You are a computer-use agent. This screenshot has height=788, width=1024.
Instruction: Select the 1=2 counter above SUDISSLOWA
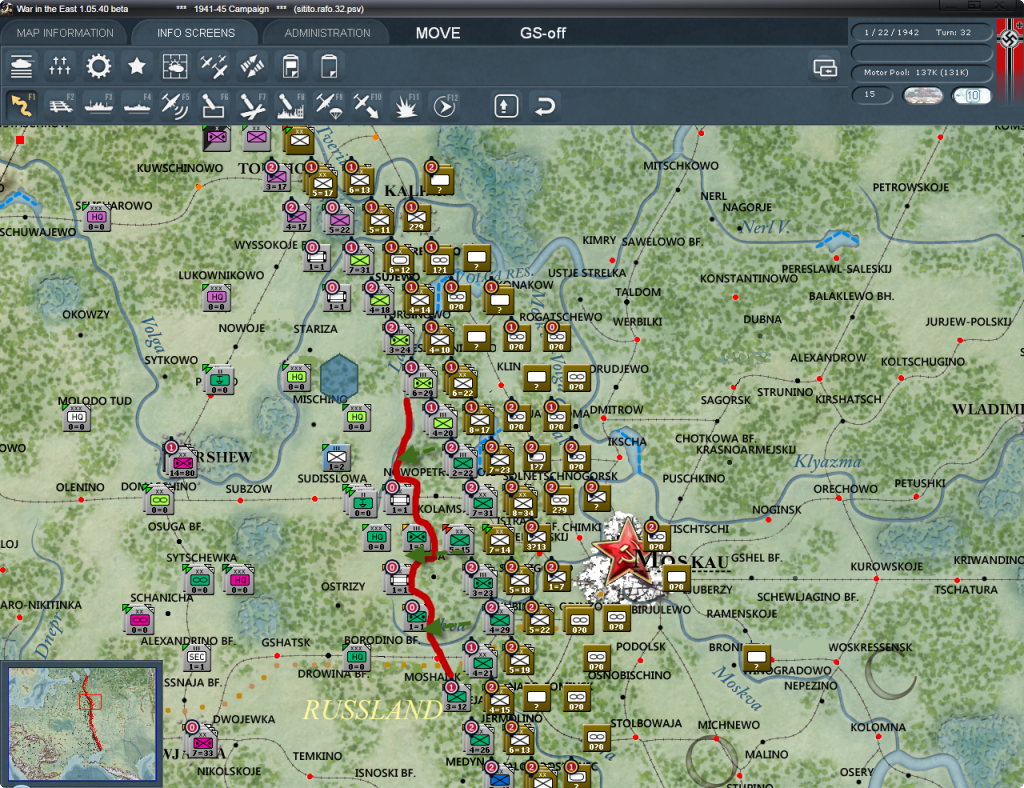337,458
